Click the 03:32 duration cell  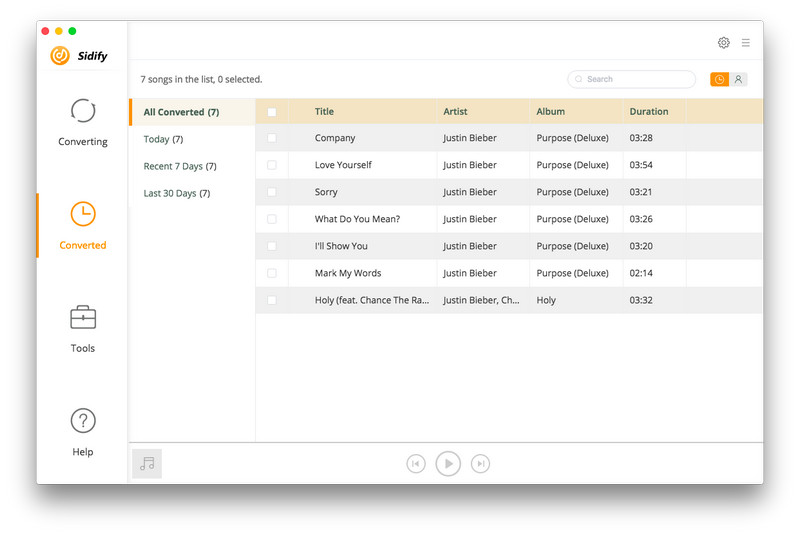point(641,300)
